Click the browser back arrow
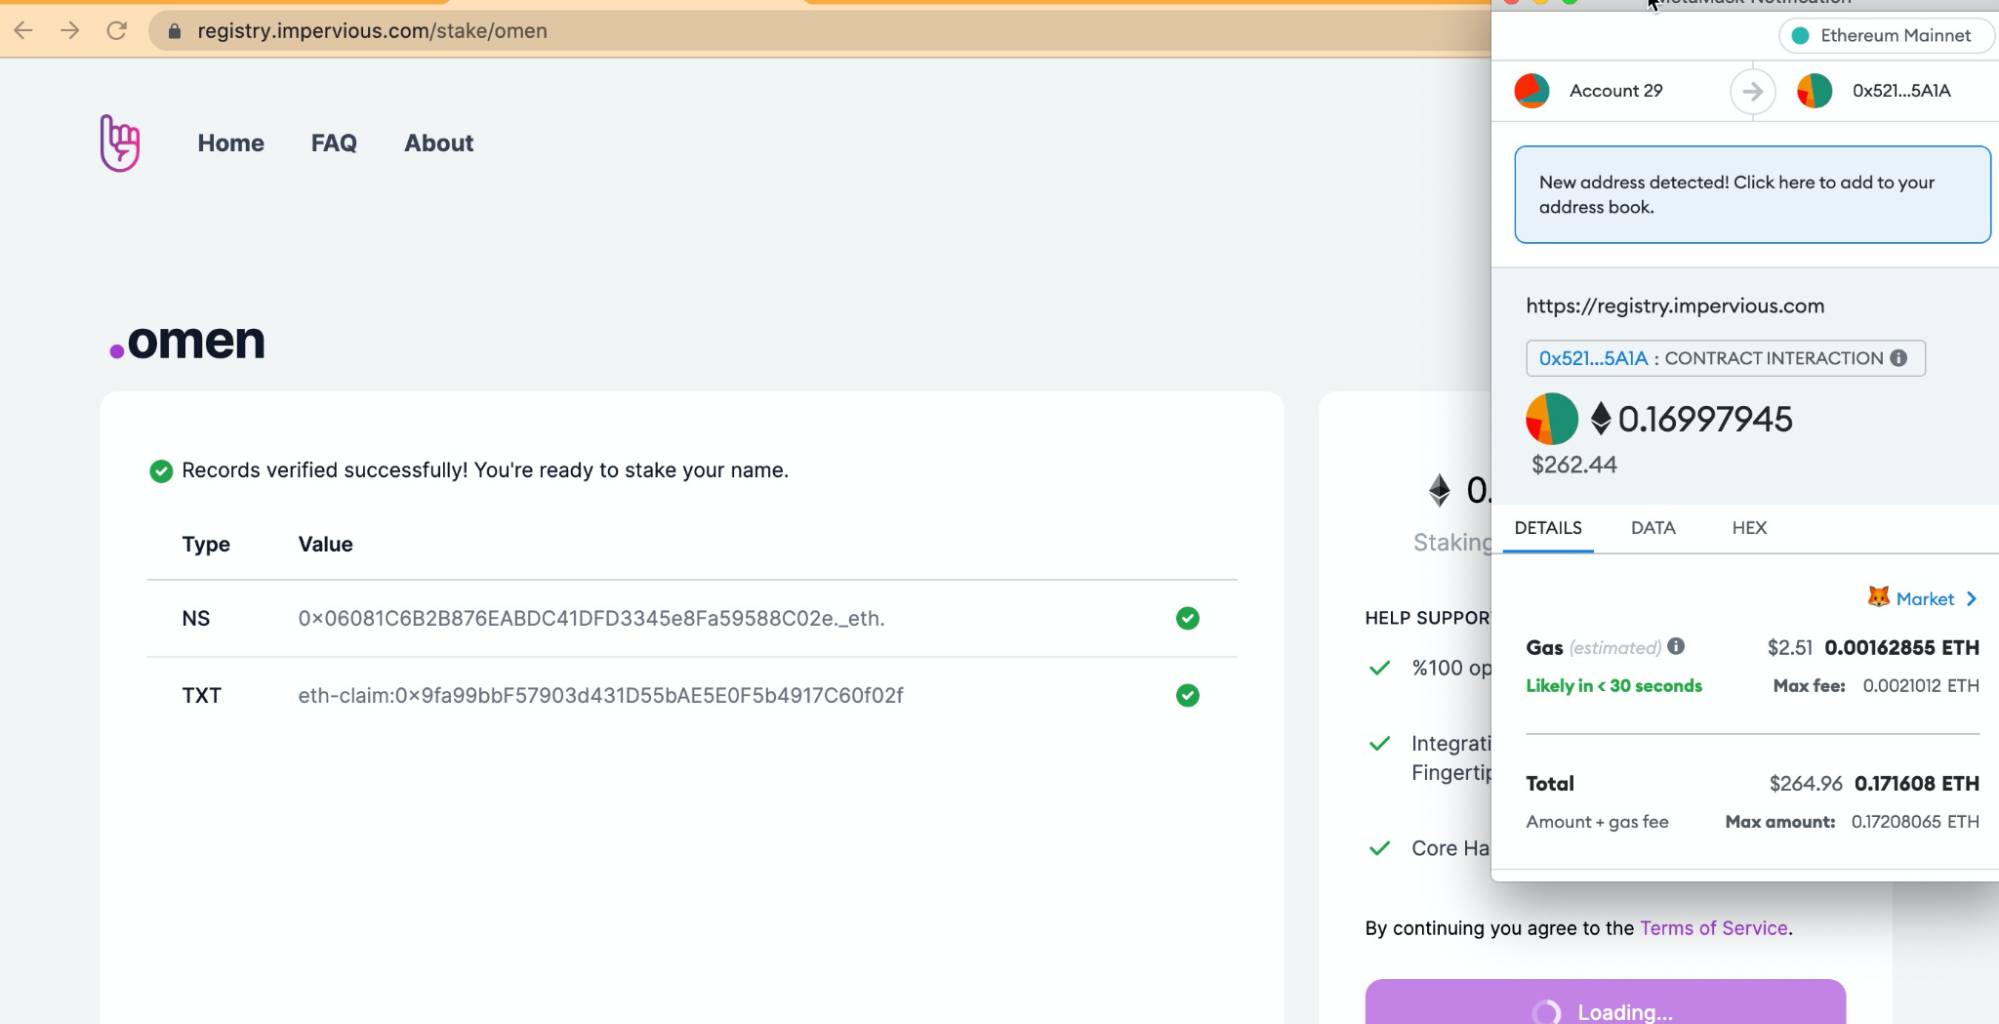This screenshot has width=1999, height=1024. (x=23, y=30)
